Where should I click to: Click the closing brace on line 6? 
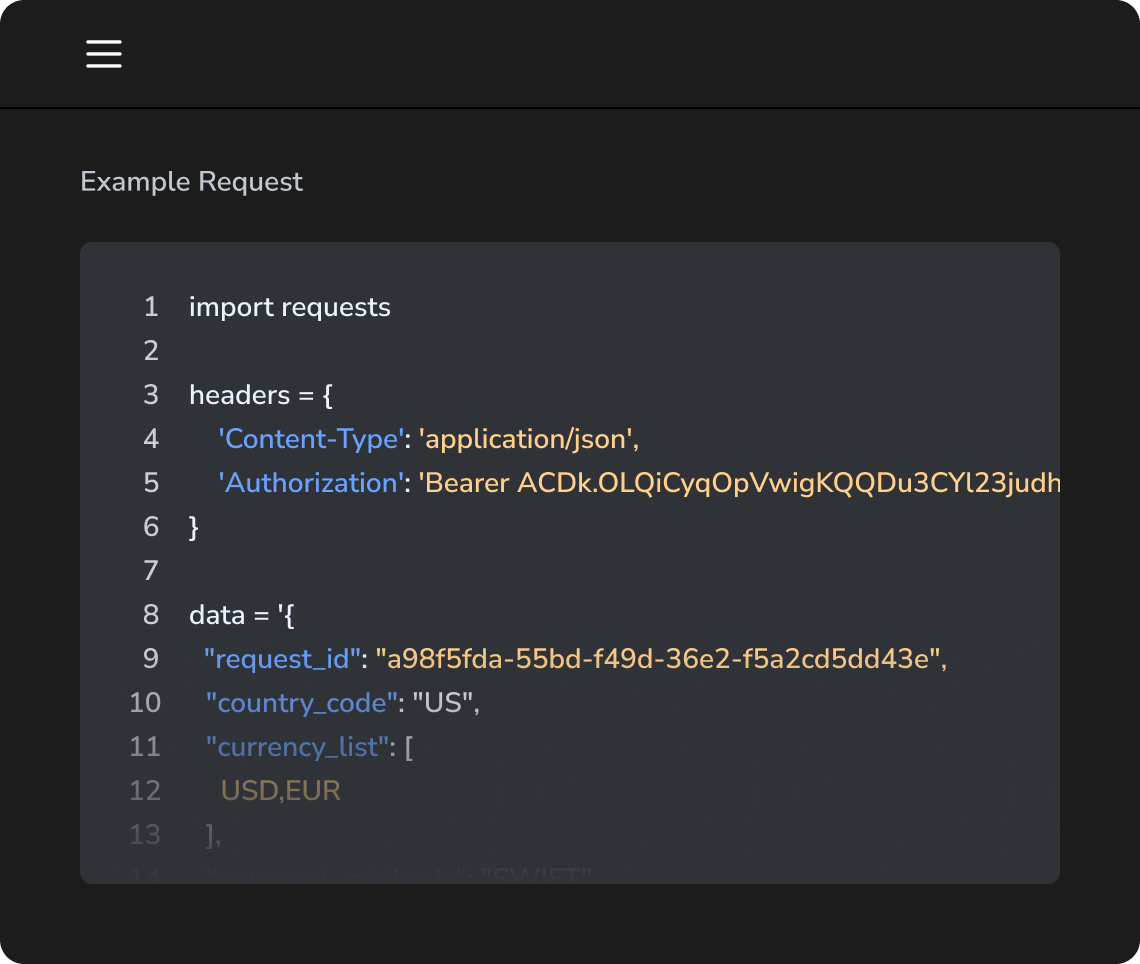pos(194,527)
